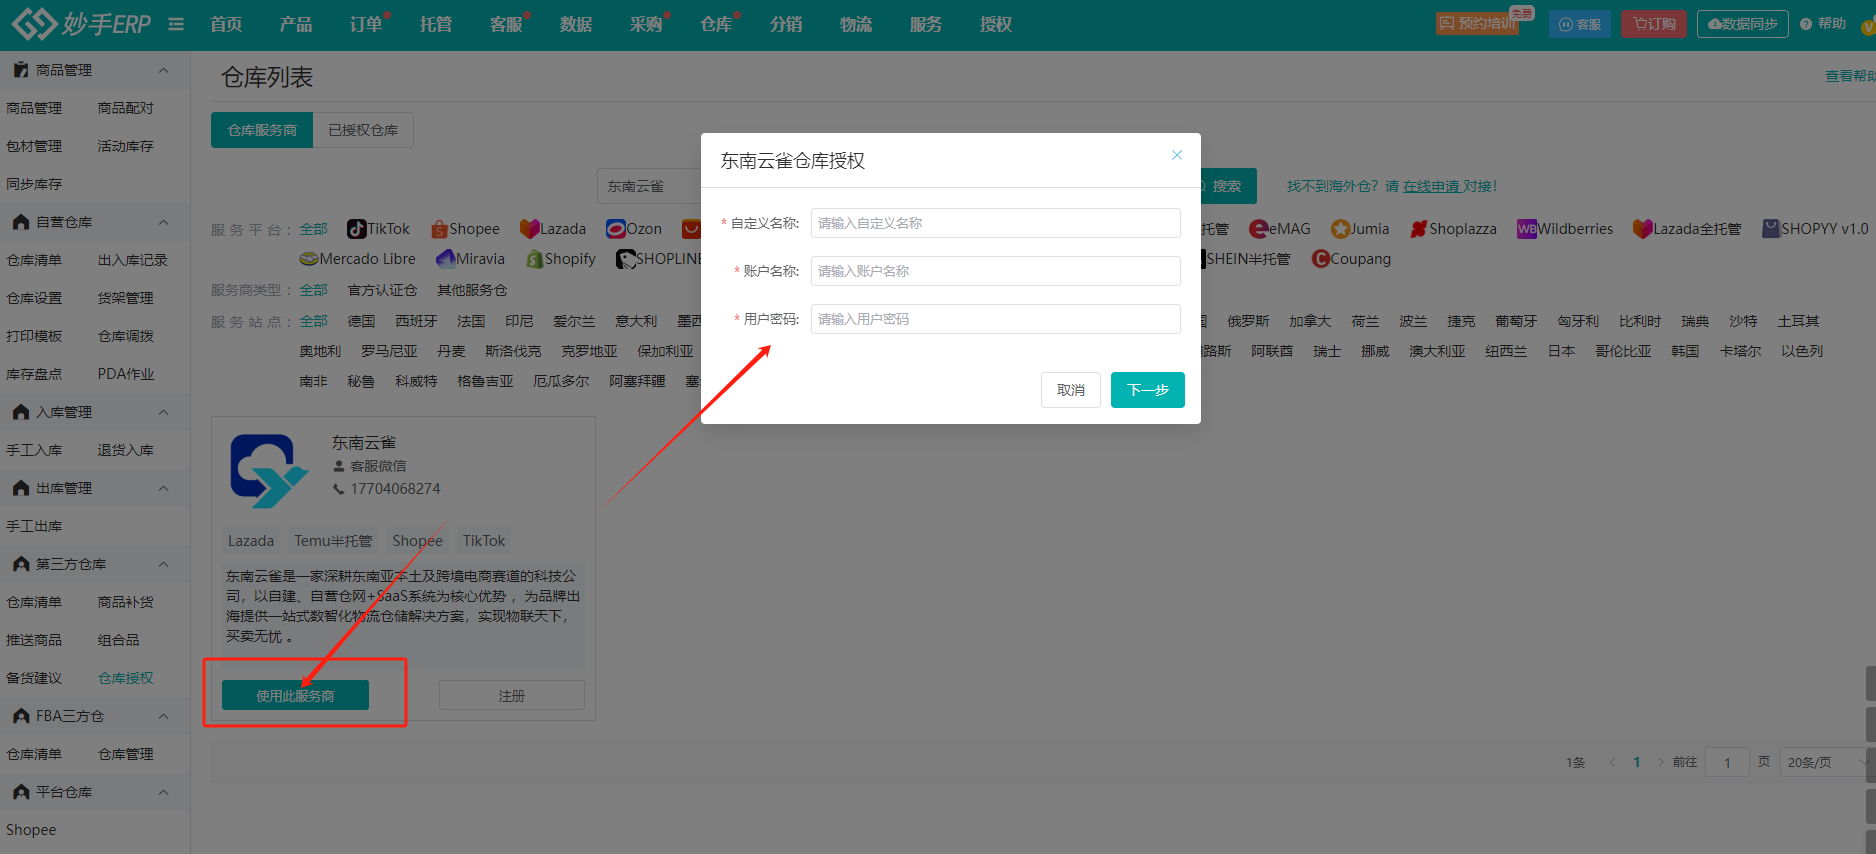Image resolution: width=1876 pixels, height=854 pixels.
Task: Switch to the 仓库服务商 tab
Action: (262, 130)
